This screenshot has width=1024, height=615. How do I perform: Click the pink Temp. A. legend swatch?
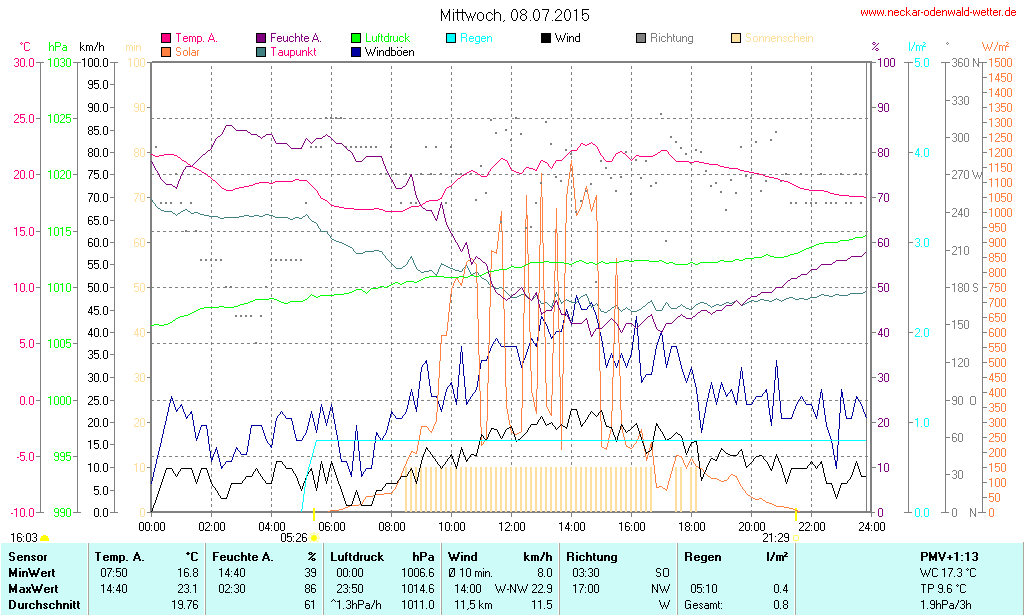(x=166, y=39)
